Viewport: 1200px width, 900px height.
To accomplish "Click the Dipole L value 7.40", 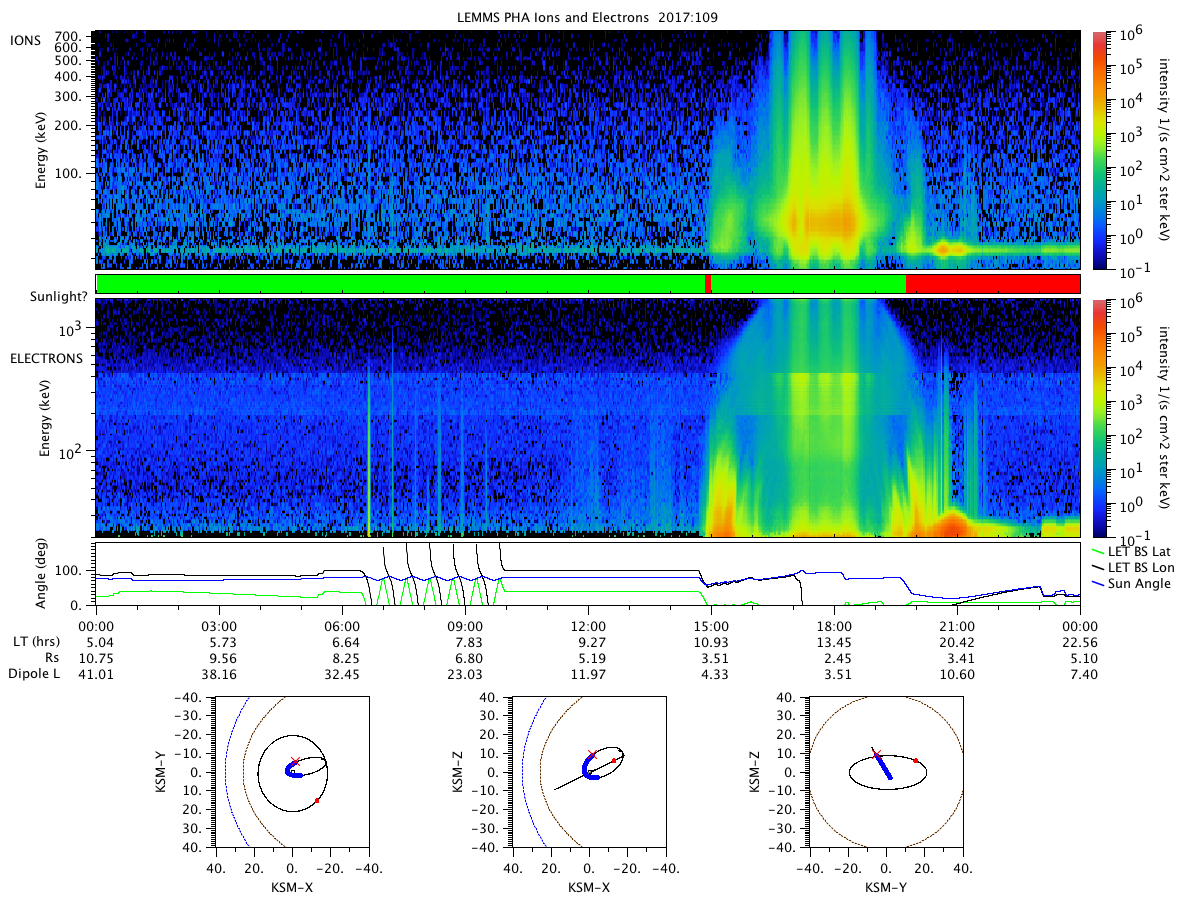I will 1080,675.
